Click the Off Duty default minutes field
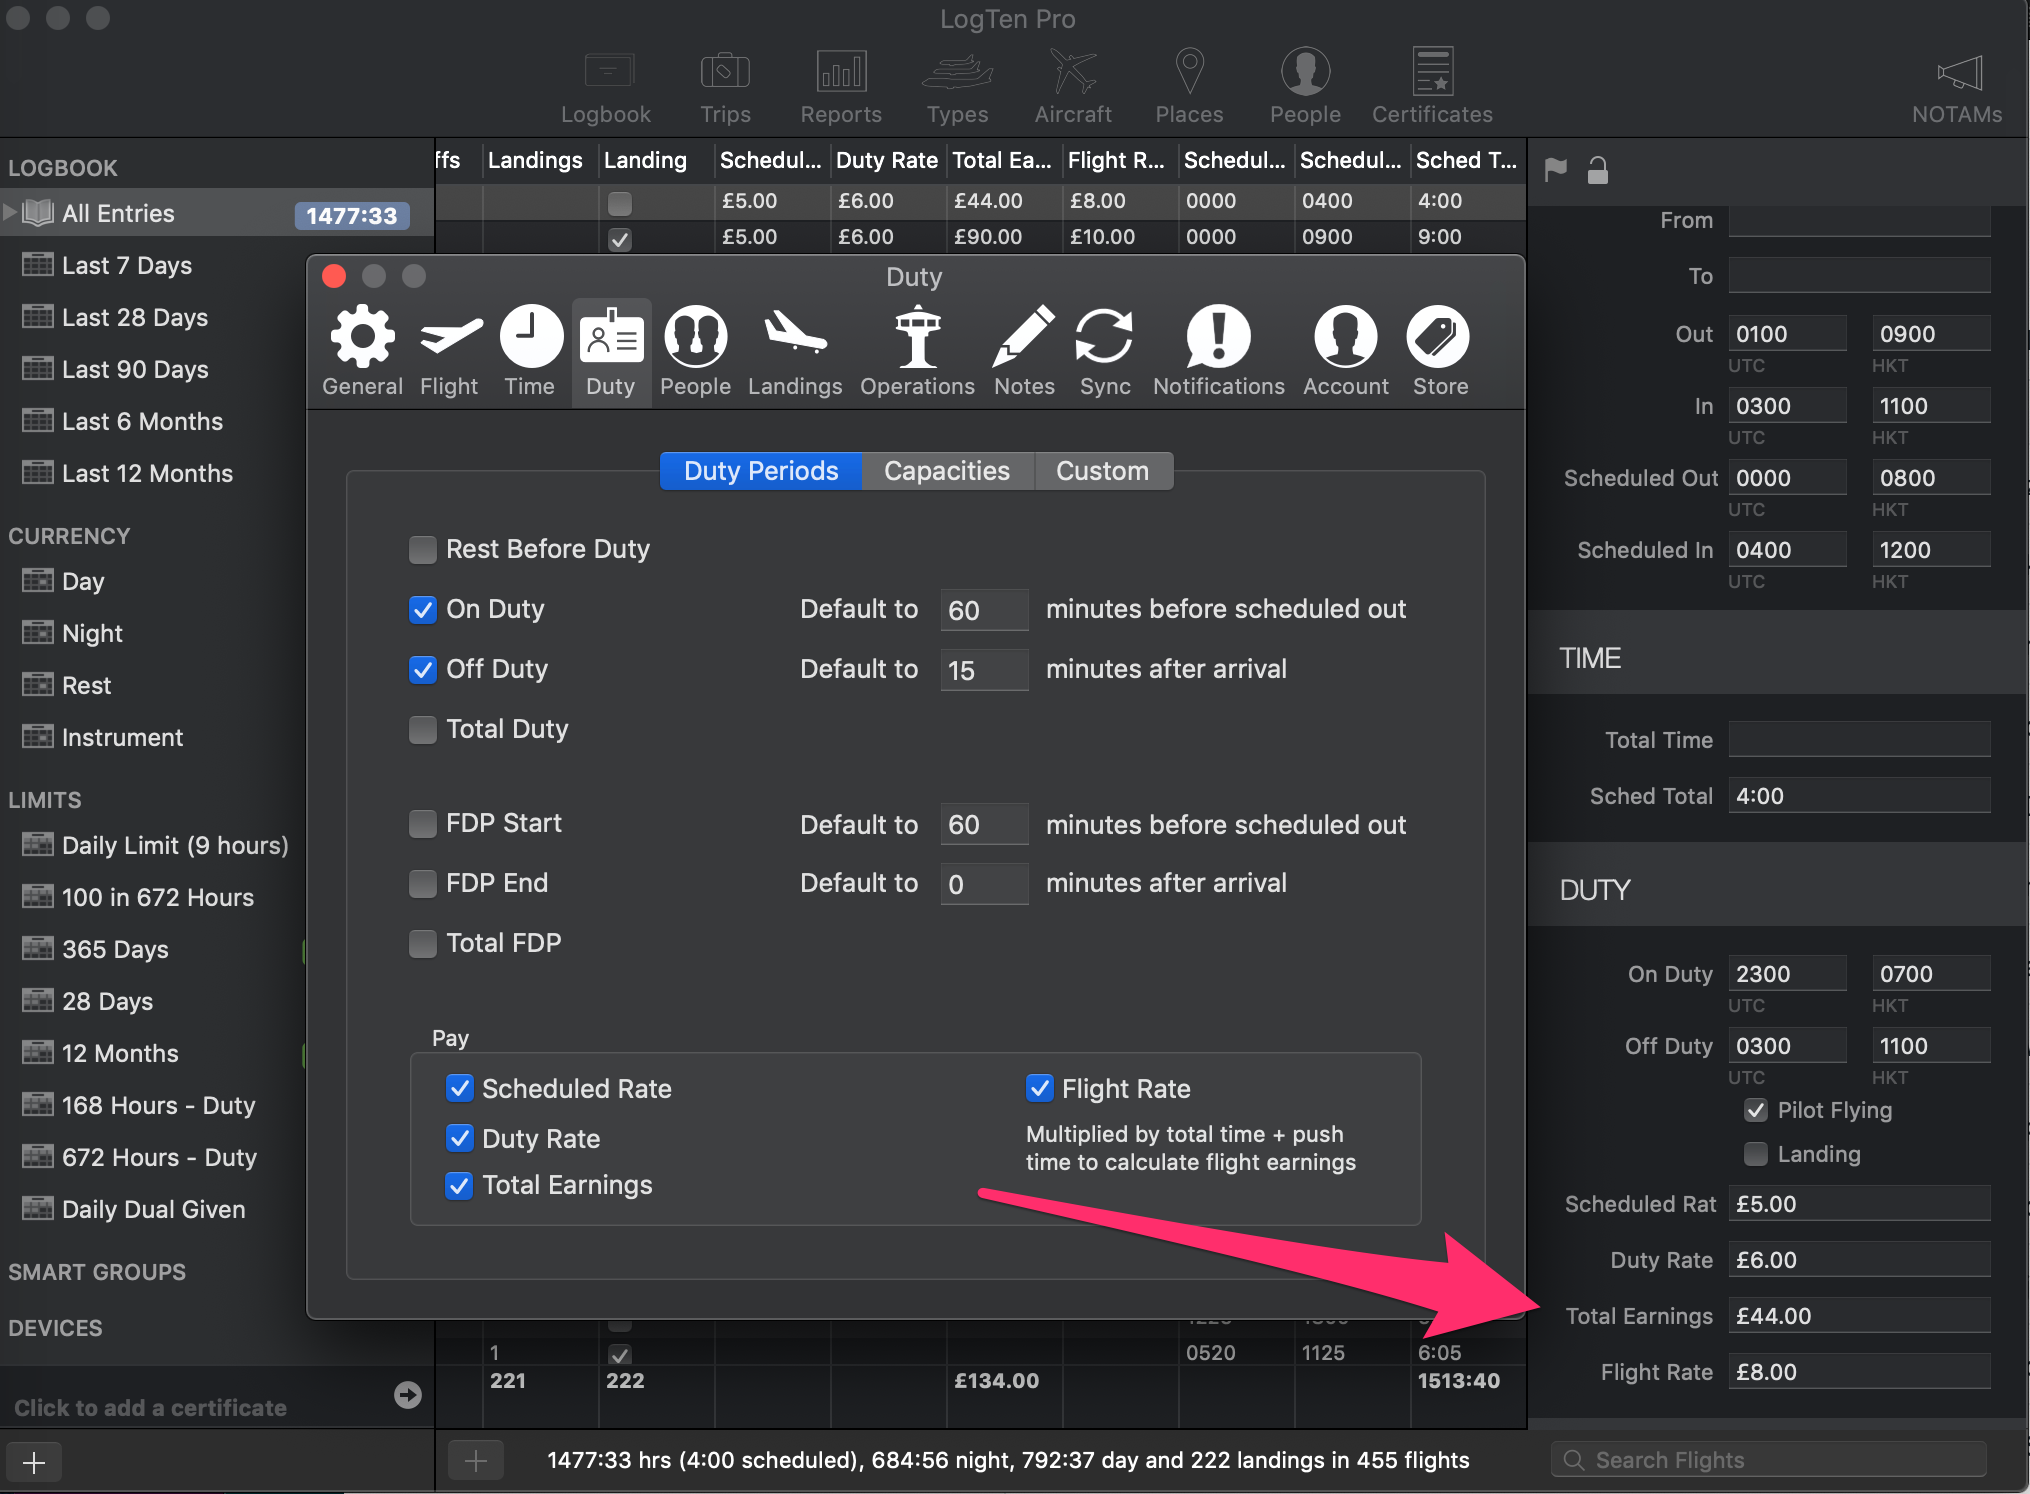 pos(984,670)
